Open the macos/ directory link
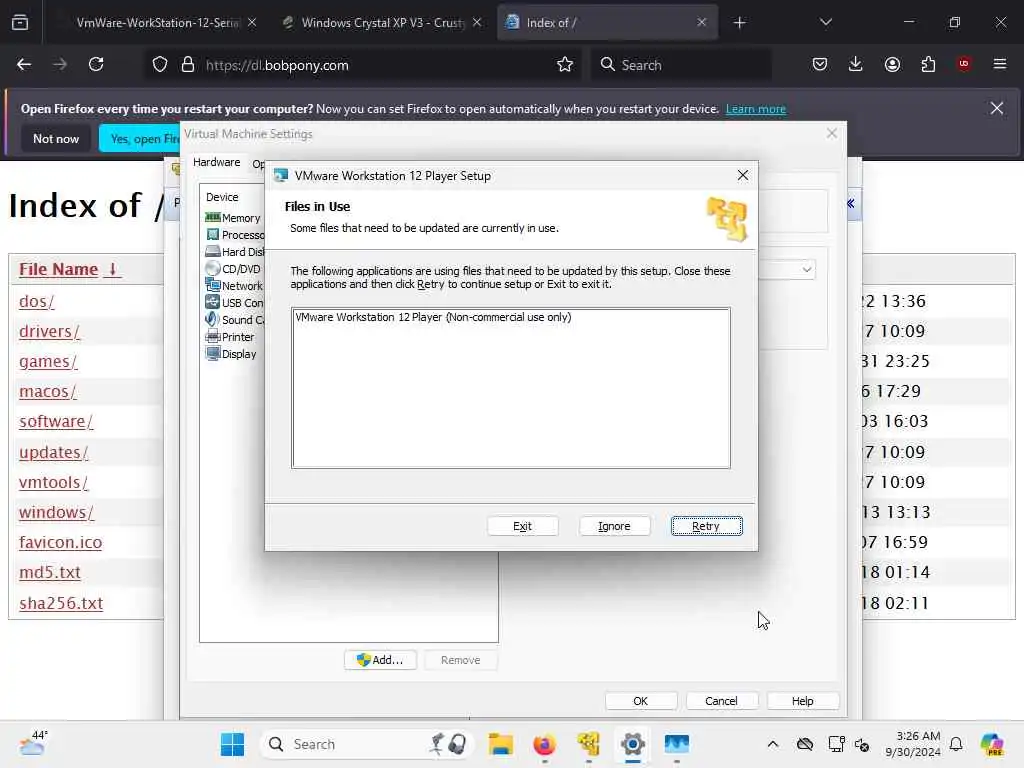Screen dimensions: 1024x768 coord(47,391)
